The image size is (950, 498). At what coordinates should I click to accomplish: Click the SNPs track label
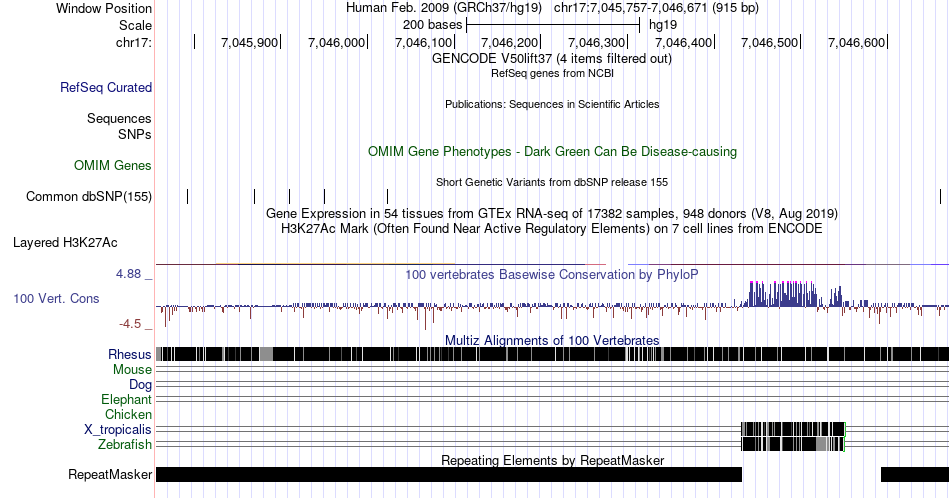(x=135, y=134)
